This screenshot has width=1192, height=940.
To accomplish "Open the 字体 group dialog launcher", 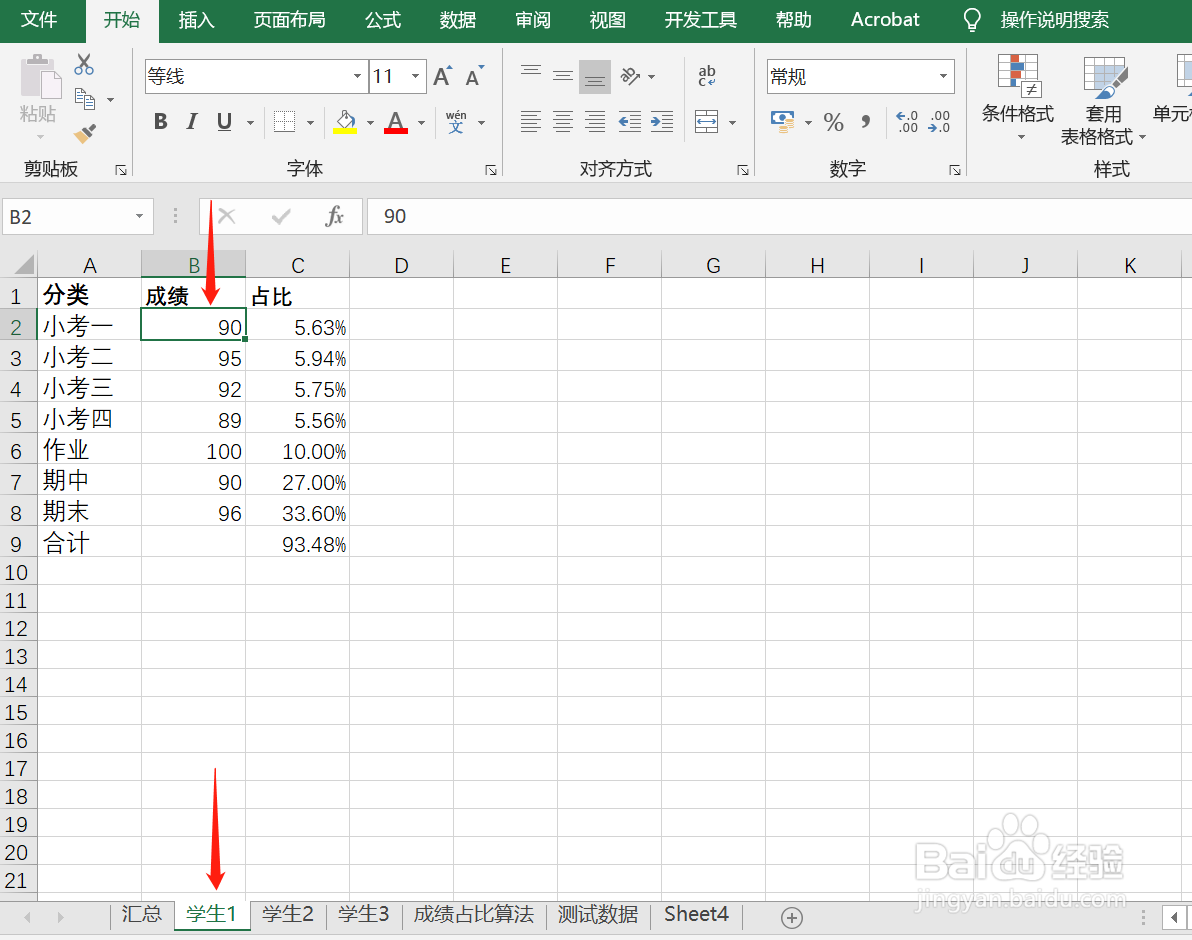I will (490, 170).
